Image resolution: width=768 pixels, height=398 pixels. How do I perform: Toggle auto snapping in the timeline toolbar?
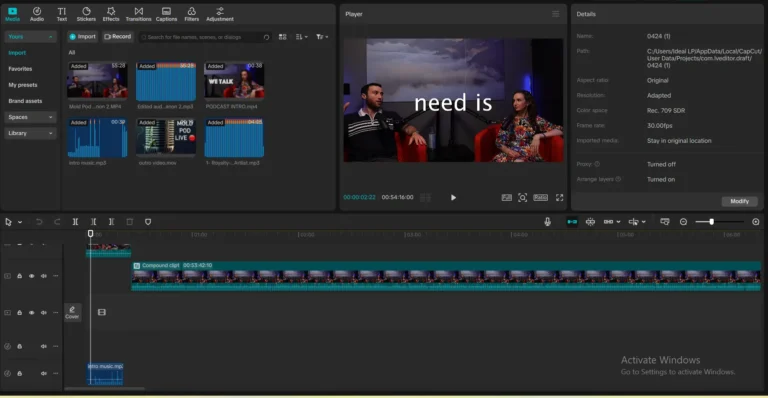(x=590, y=222)
